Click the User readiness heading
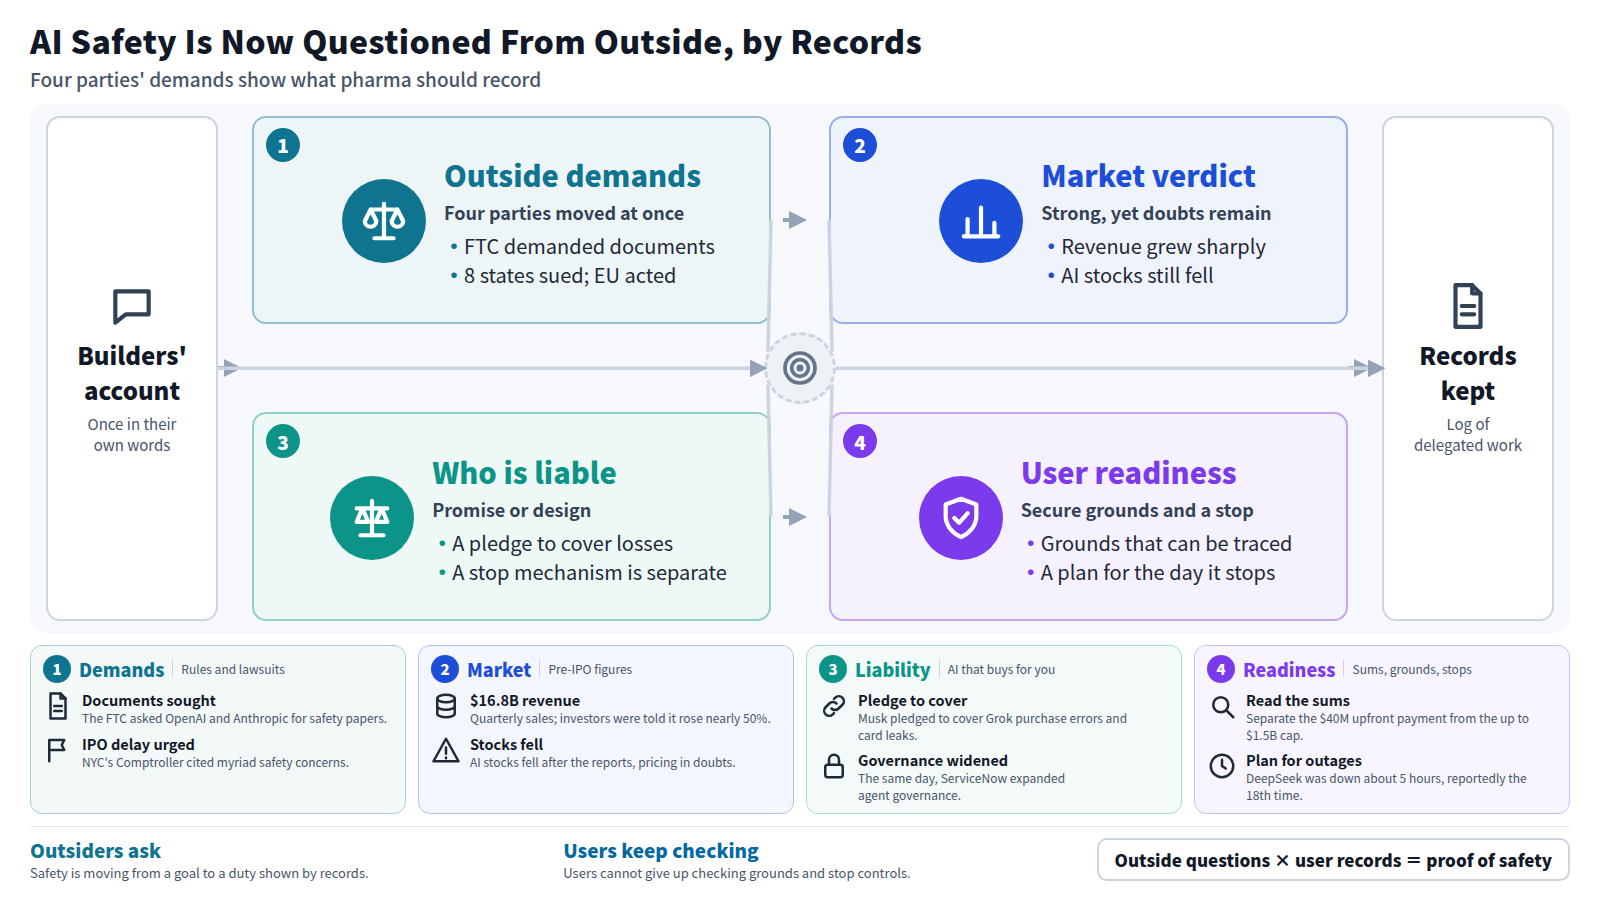Image resolution: width=1600 pixels, height=900 pixels. tap(1129, 473)
